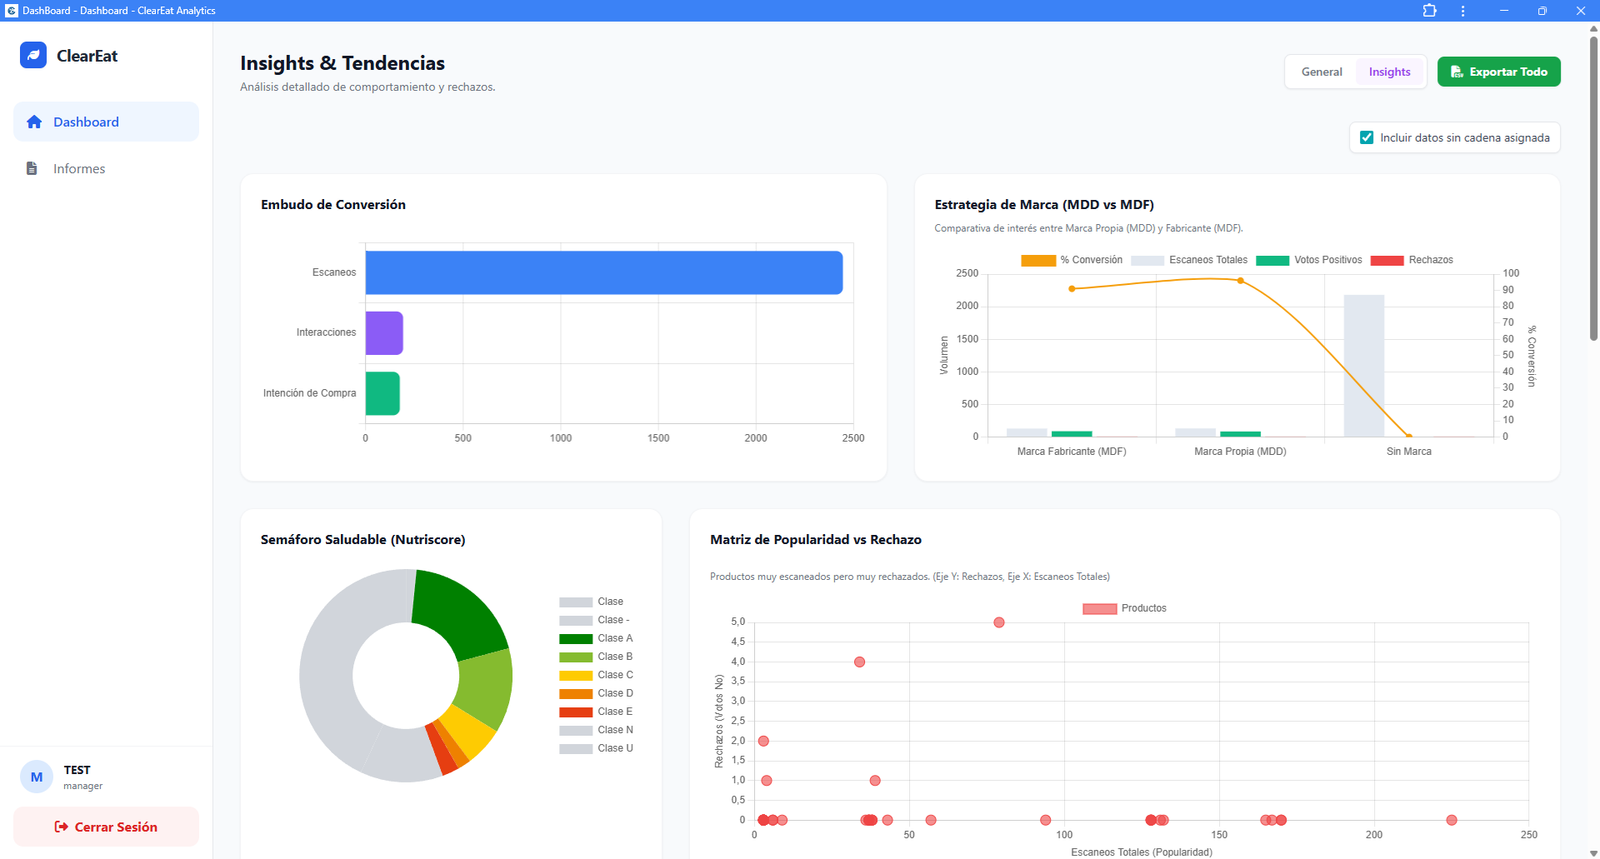Click the user avatar with letter M
This screenshot has width=1600, height=859.
[37, 777]
